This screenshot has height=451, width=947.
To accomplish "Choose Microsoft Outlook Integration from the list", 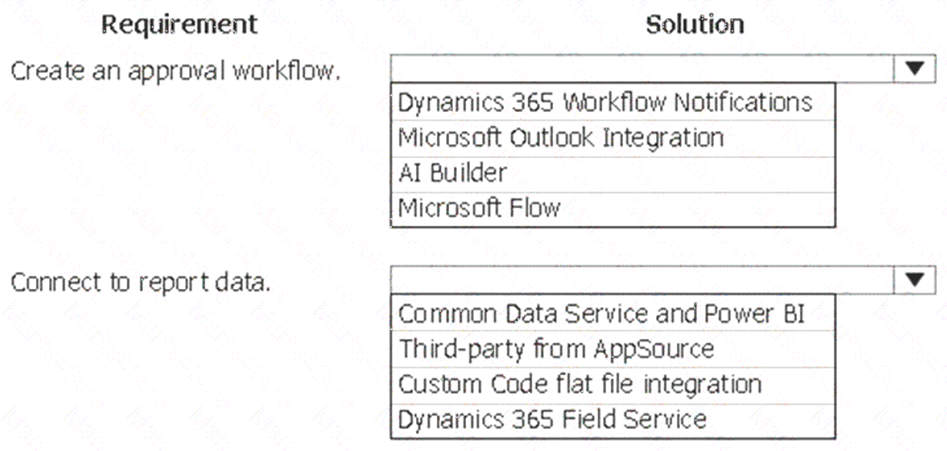I will 613,138.
